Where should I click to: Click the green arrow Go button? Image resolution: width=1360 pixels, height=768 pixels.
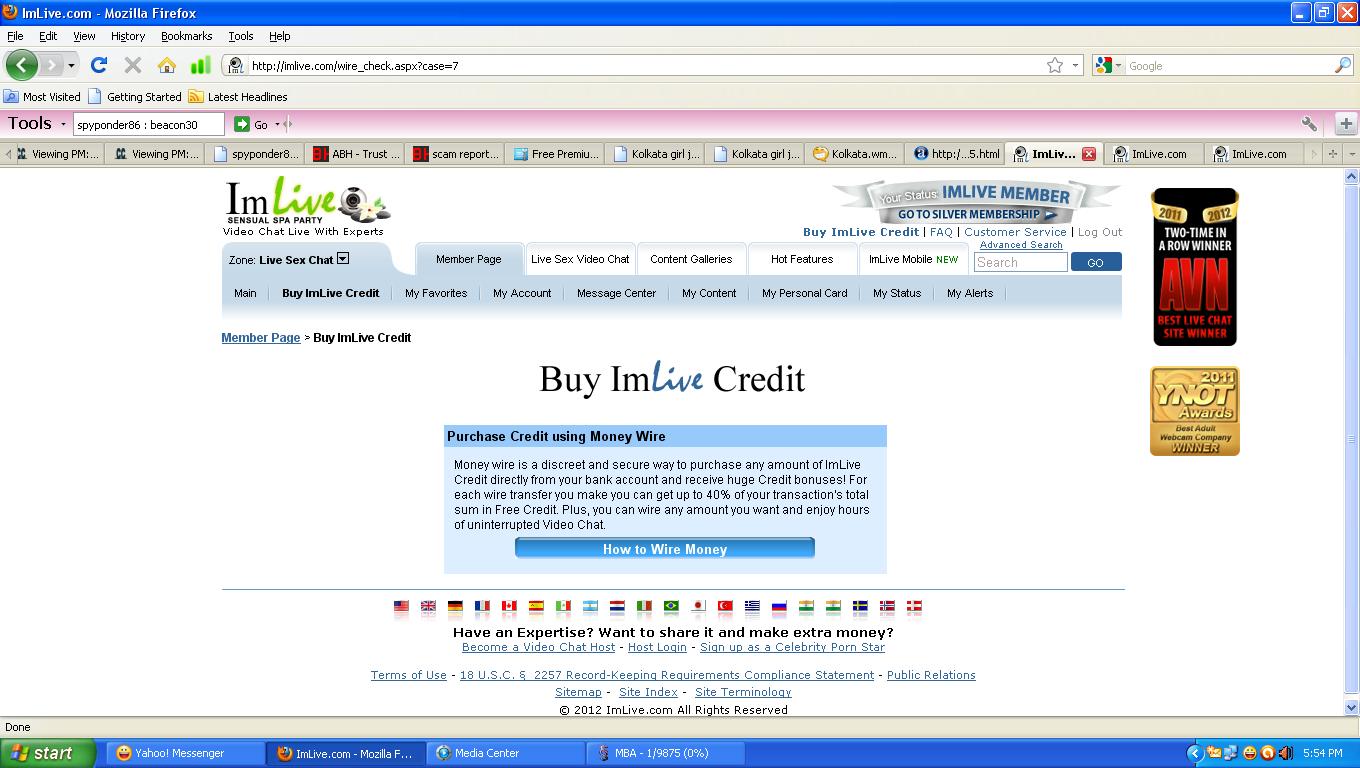click(242, 124)
